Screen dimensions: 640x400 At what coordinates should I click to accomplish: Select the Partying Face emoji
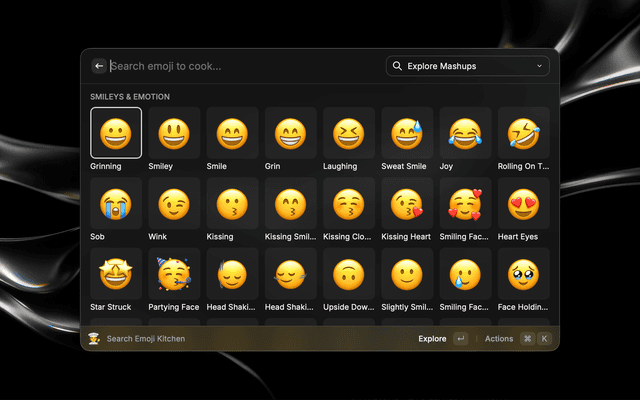(174, 274)
